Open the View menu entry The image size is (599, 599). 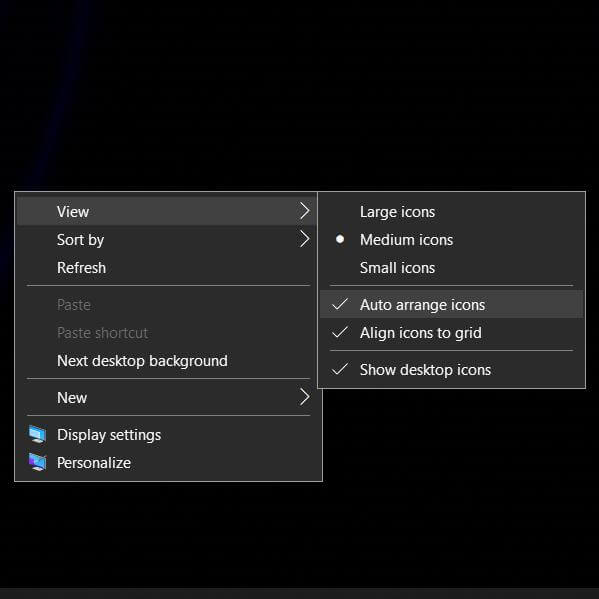[167, 212]
